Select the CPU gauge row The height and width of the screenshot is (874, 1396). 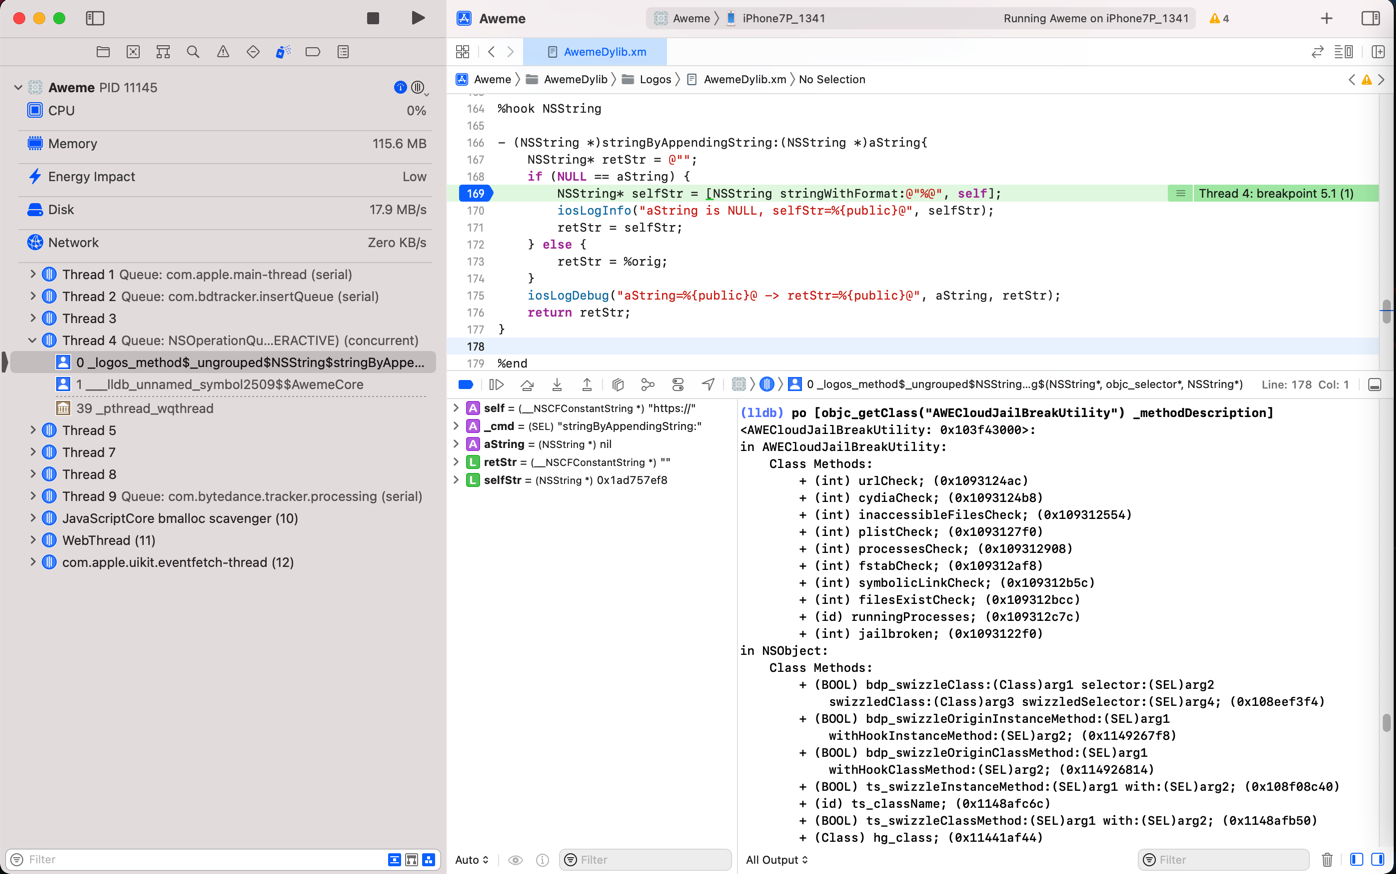pyautogui.click(x=227, y=111)
